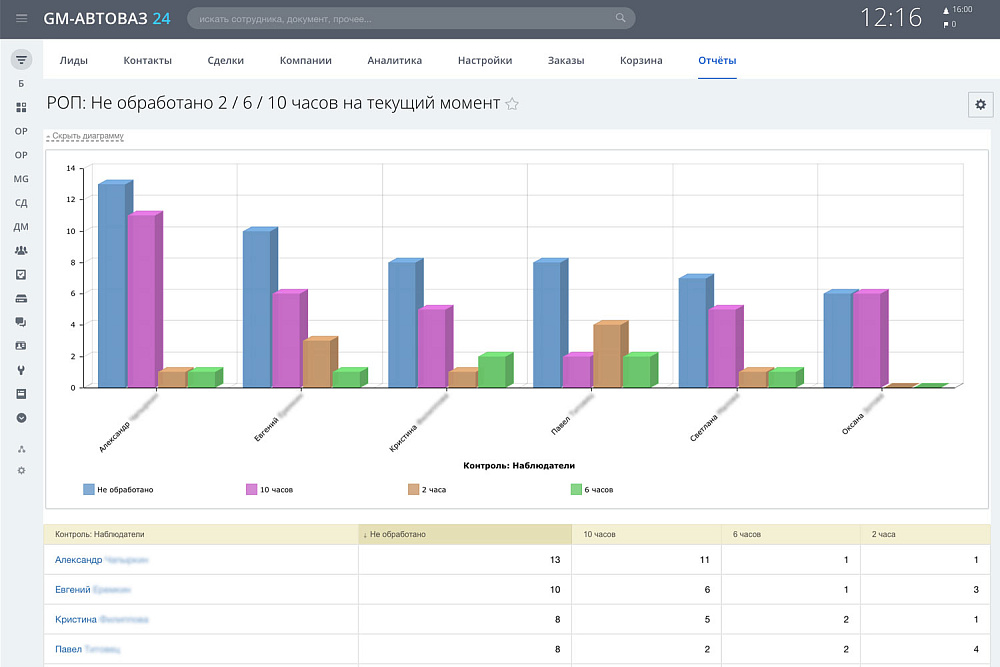
Task: Click the 2 часа table column header
Action: pyautogui.click(x=925, y=534)
